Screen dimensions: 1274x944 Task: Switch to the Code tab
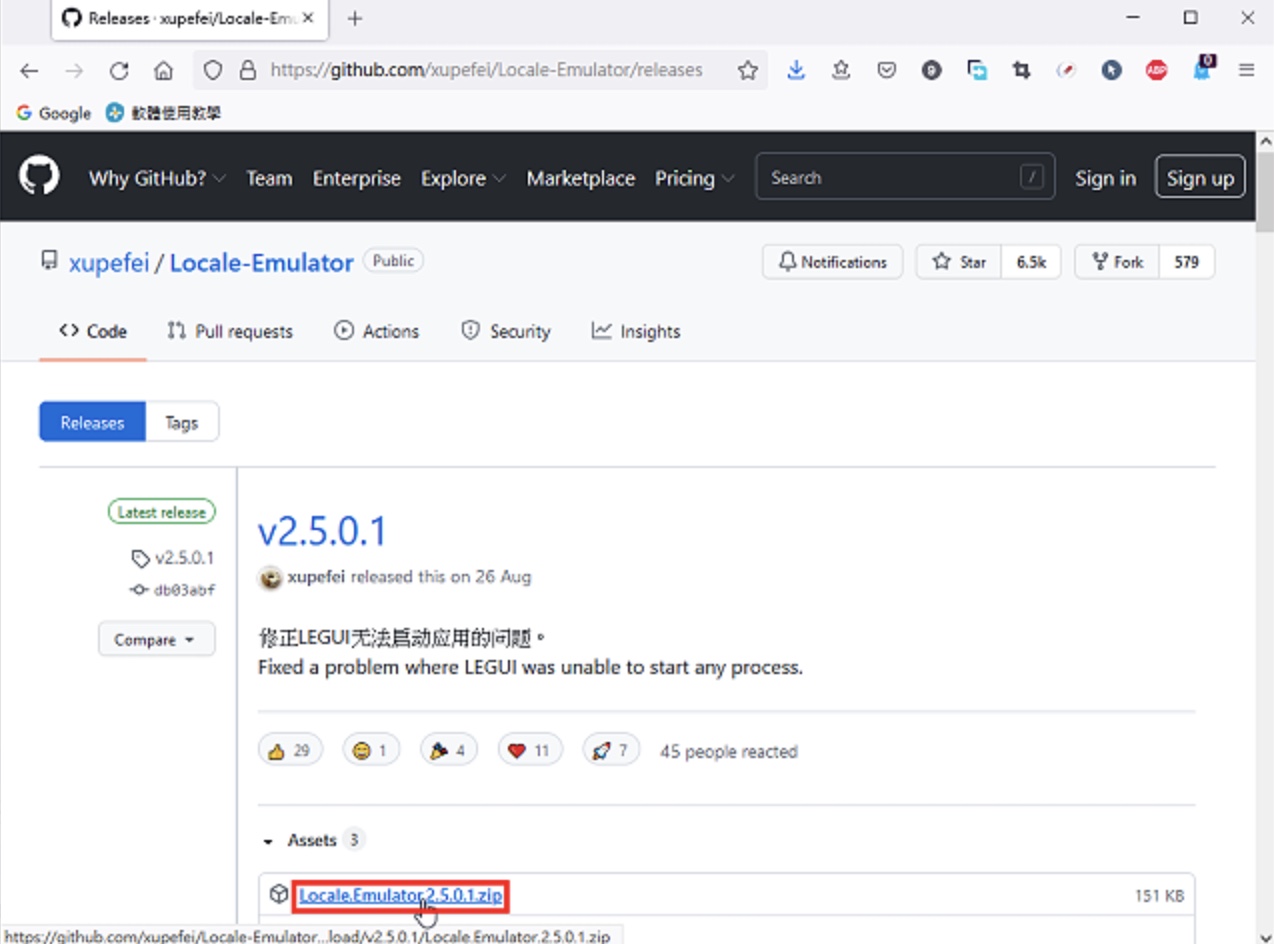tap(93, 331)
